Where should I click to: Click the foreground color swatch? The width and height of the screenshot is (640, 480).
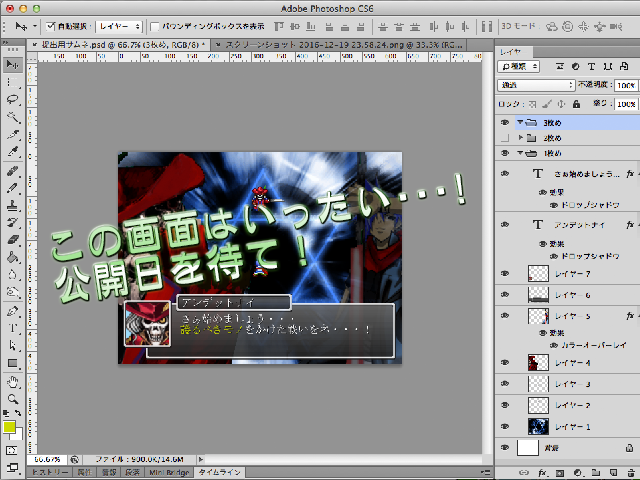click(9, 427)
